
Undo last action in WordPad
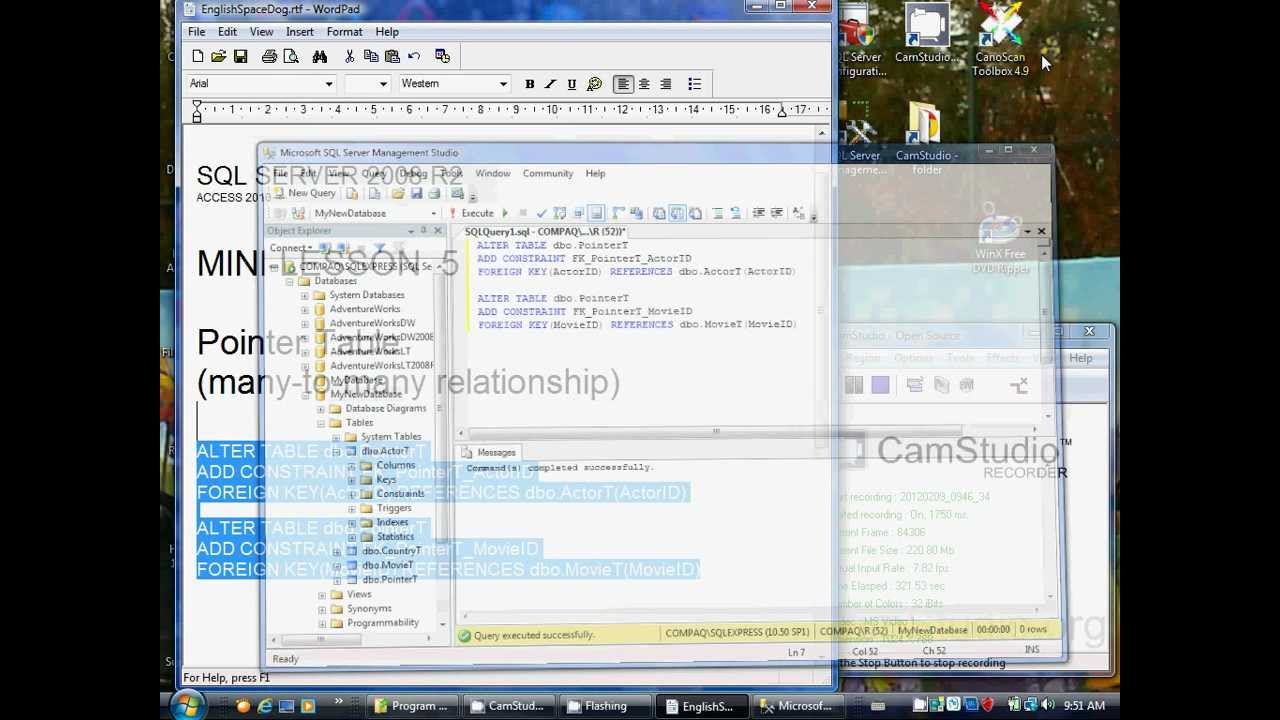click(x=414, y=57)
